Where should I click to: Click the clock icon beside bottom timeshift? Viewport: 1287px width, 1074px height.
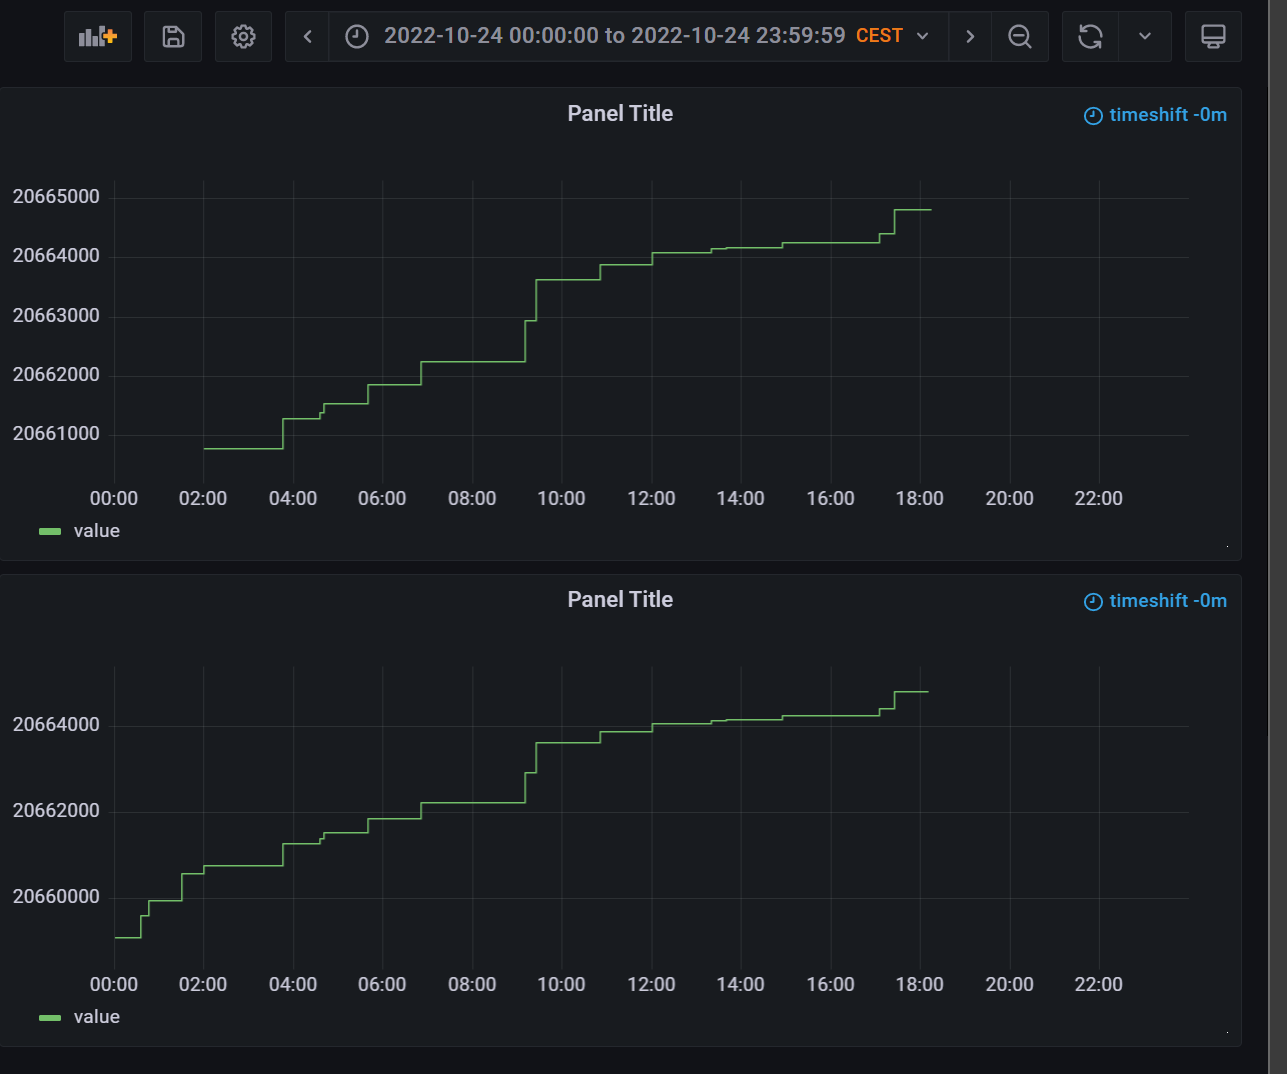tap(1093, 602)
